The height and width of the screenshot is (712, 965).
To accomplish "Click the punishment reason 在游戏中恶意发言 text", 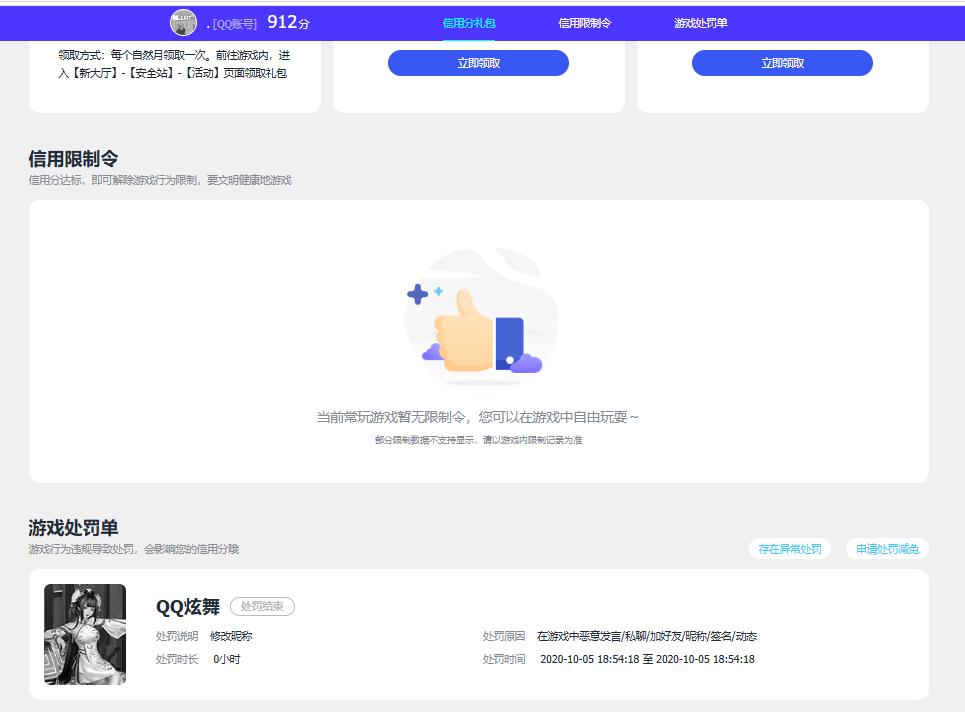I will tap(647, 636).
